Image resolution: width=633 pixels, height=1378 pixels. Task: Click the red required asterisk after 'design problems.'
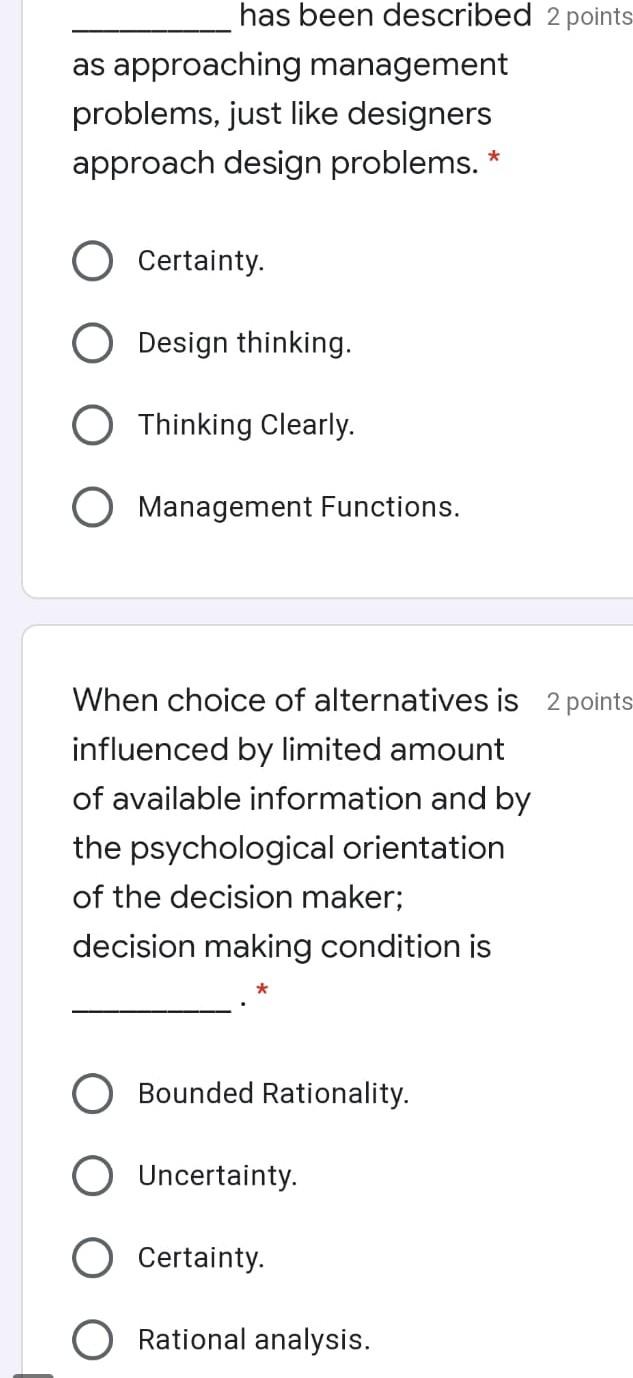click(x=493, y=160)
